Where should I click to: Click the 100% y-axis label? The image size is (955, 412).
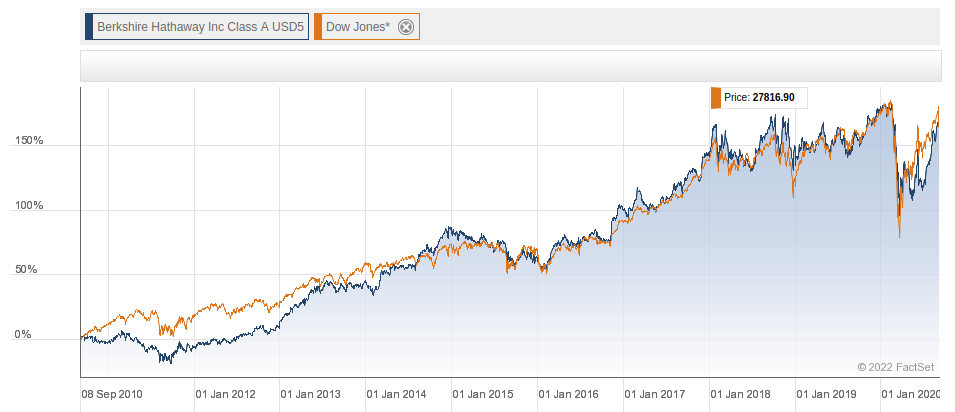click(29, 205)
